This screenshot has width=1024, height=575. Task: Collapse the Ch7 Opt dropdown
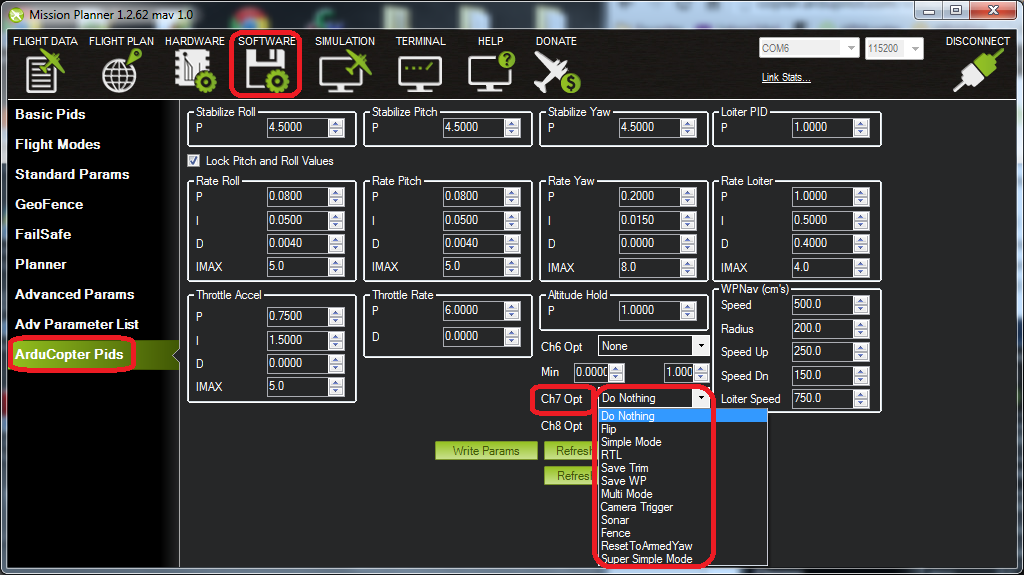(701, 398)
